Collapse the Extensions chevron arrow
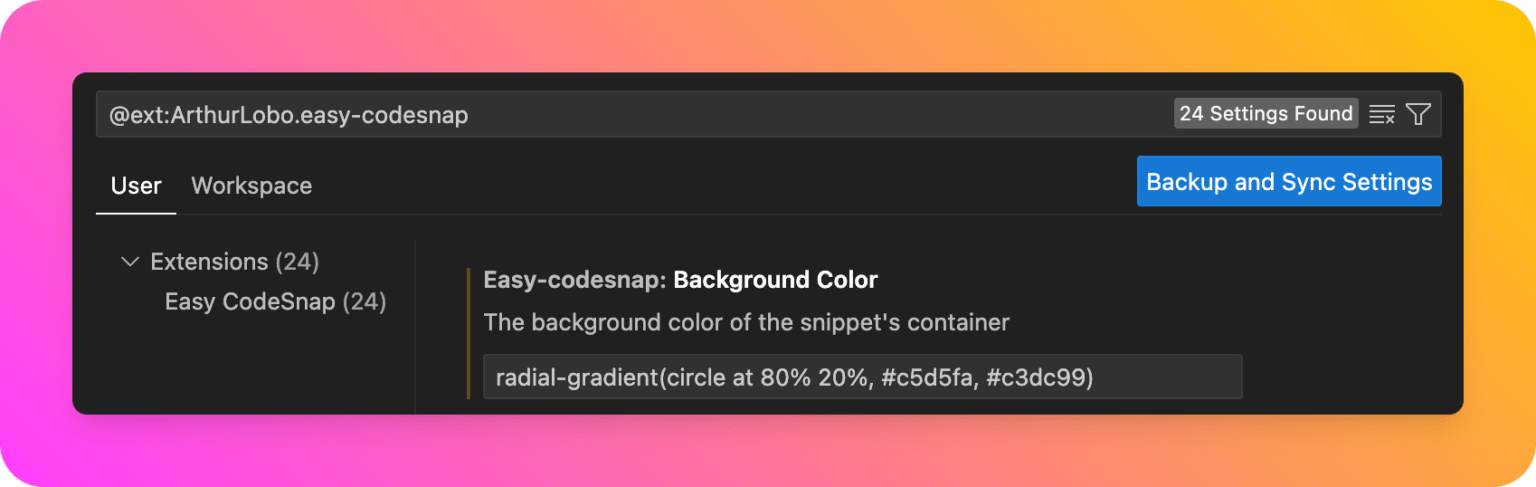This screenshot has width=1536, height=487. 129,262
